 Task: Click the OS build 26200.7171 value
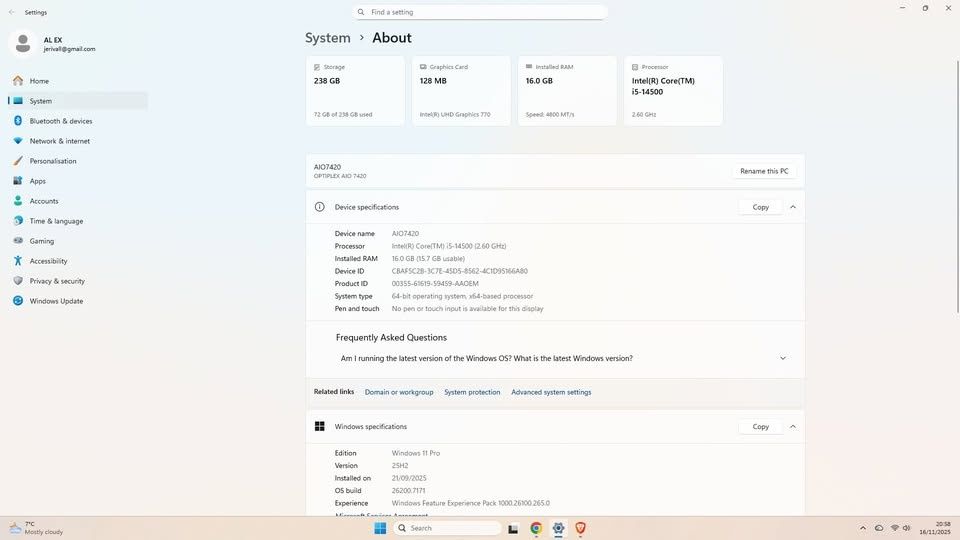coord(408,490)
